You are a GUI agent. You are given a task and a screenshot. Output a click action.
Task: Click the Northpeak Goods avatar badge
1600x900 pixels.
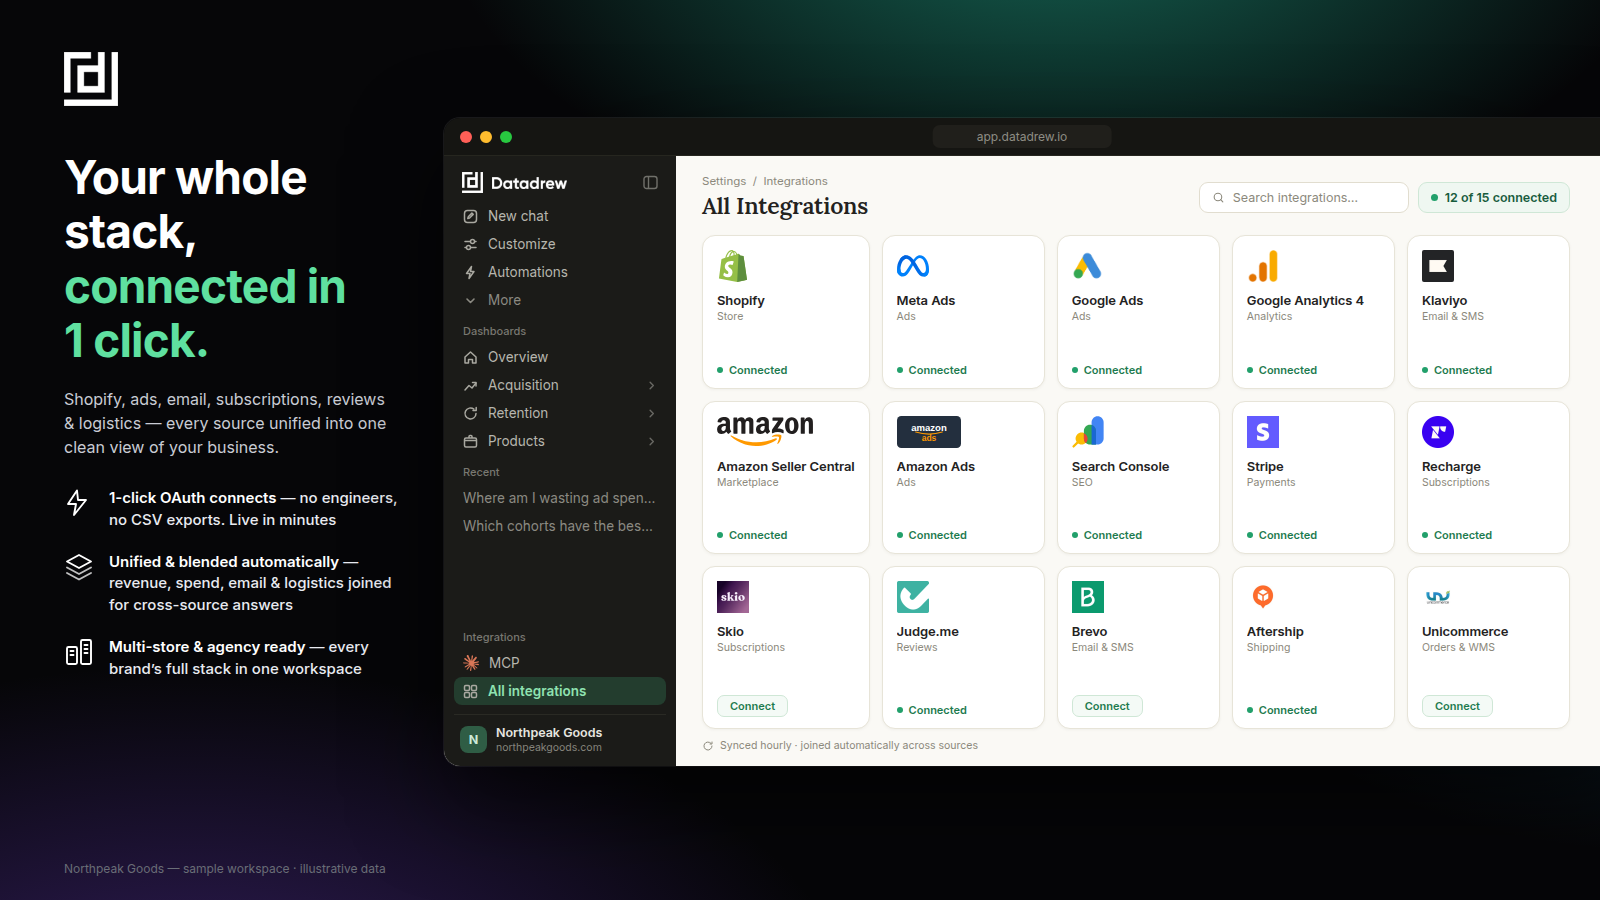click(x=474, y=740)
